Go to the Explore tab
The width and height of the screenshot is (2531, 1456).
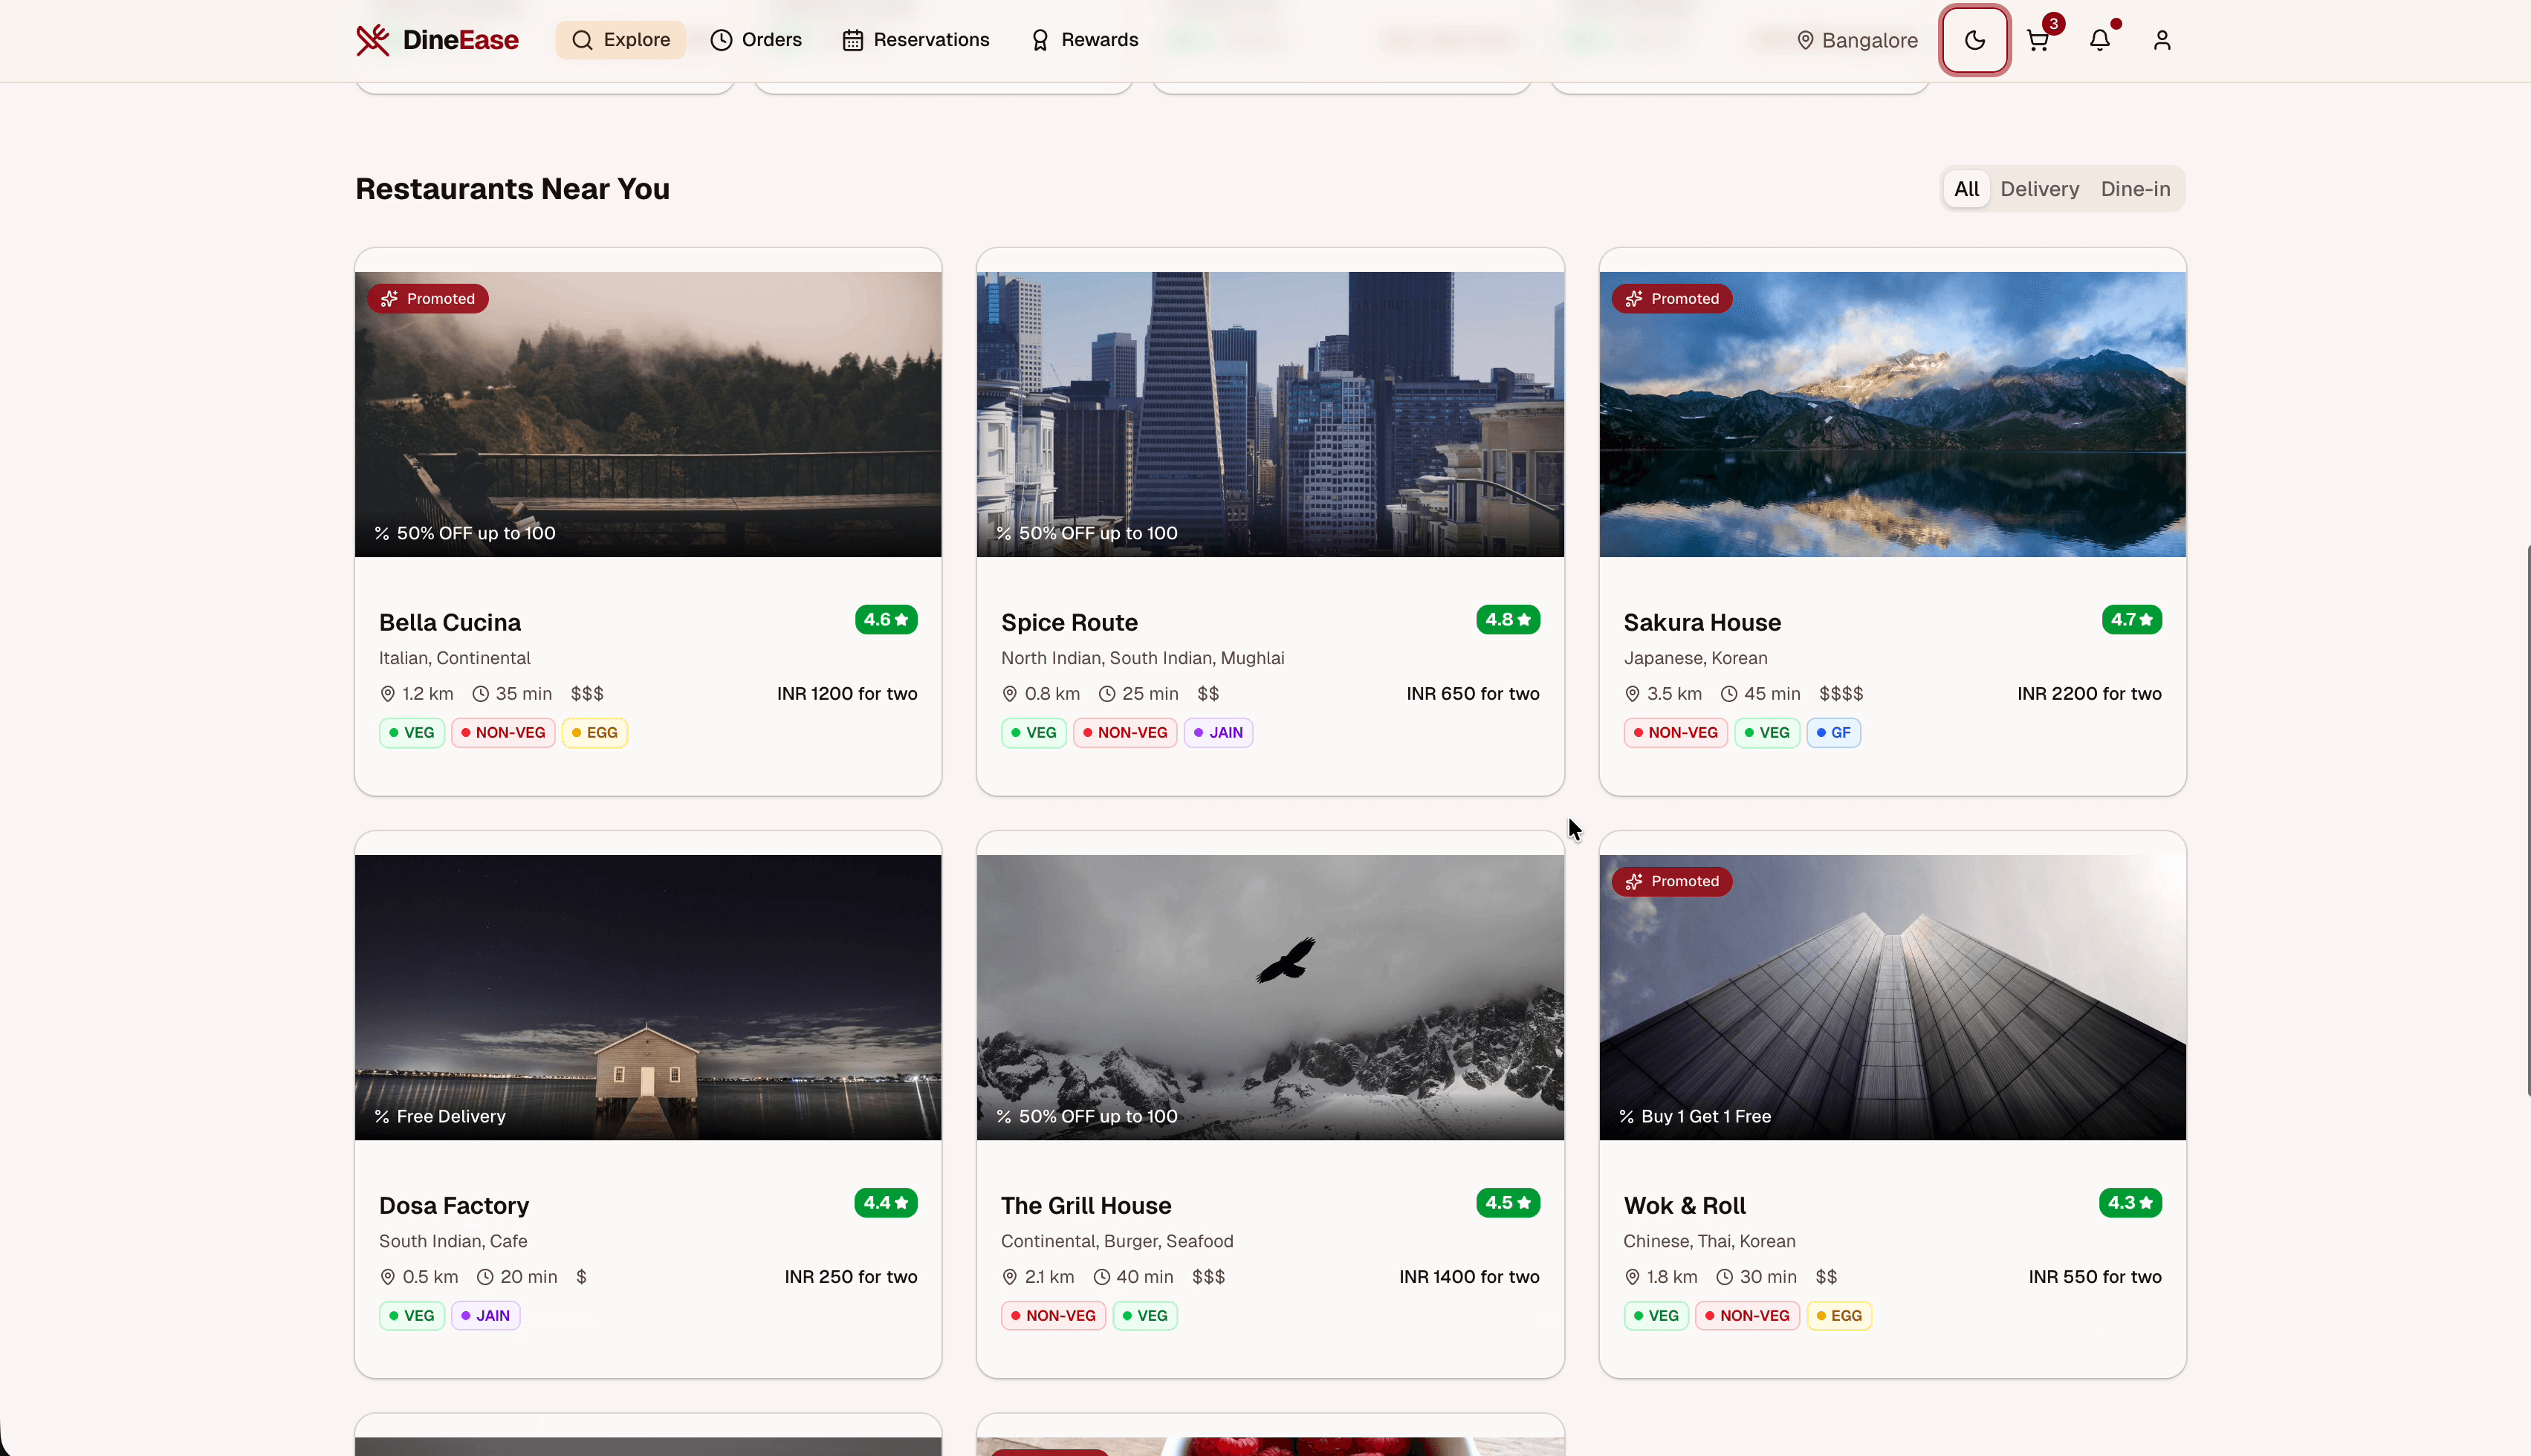pos(620,40)
